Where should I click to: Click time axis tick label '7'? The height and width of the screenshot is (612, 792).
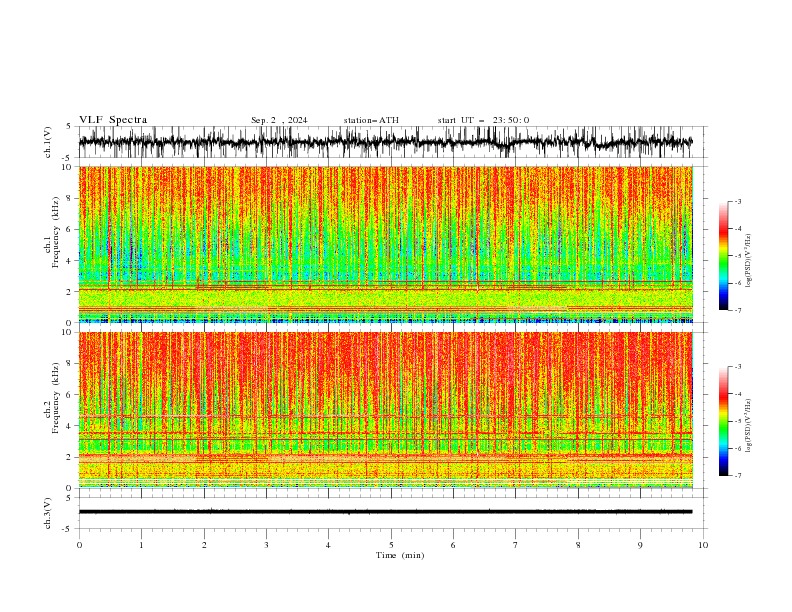516,545
